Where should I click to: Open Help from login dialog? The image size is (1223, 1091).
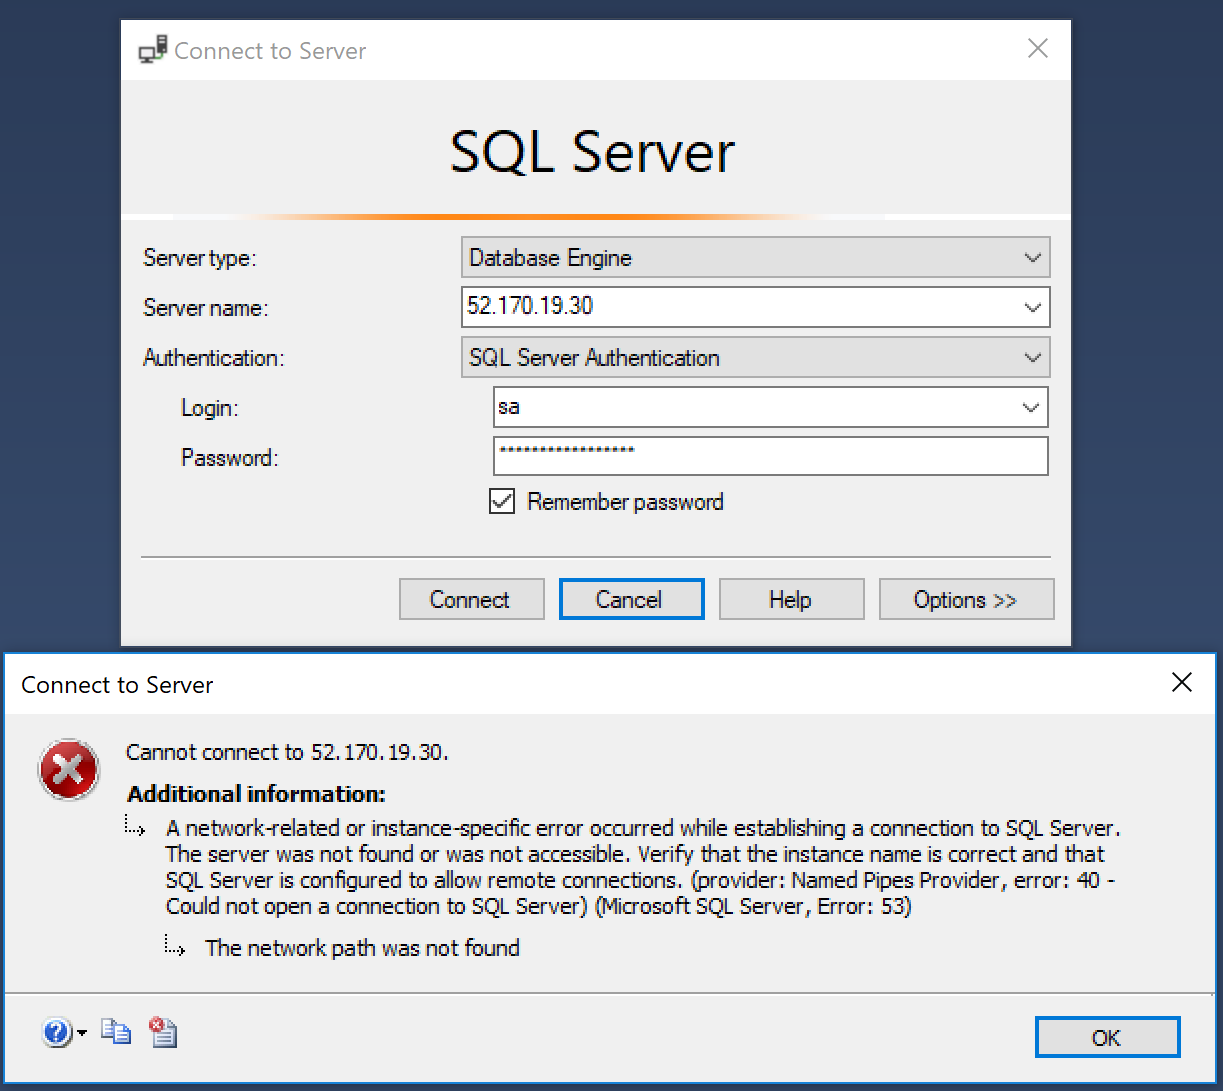[x=791, y=599]
